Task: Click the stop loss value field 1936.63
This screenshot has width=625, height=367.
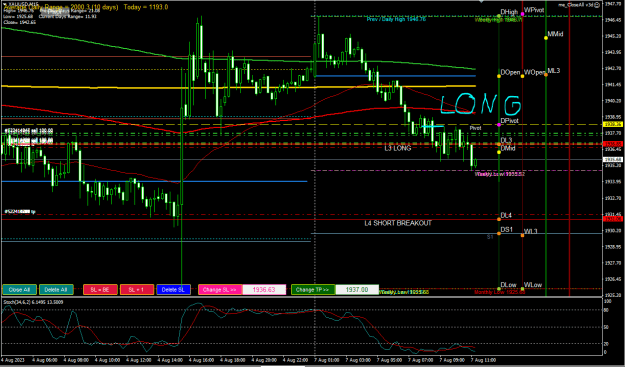Action: coord(264,290)
